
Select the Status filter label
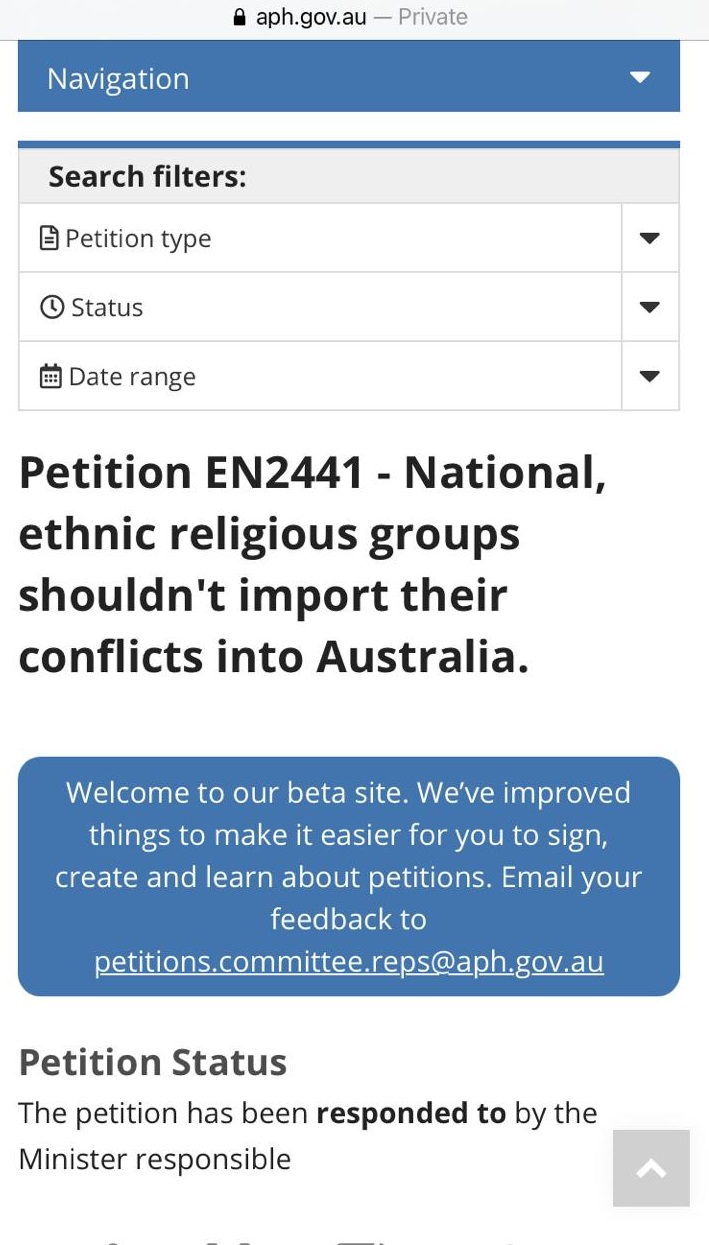[x=107, y=308]
